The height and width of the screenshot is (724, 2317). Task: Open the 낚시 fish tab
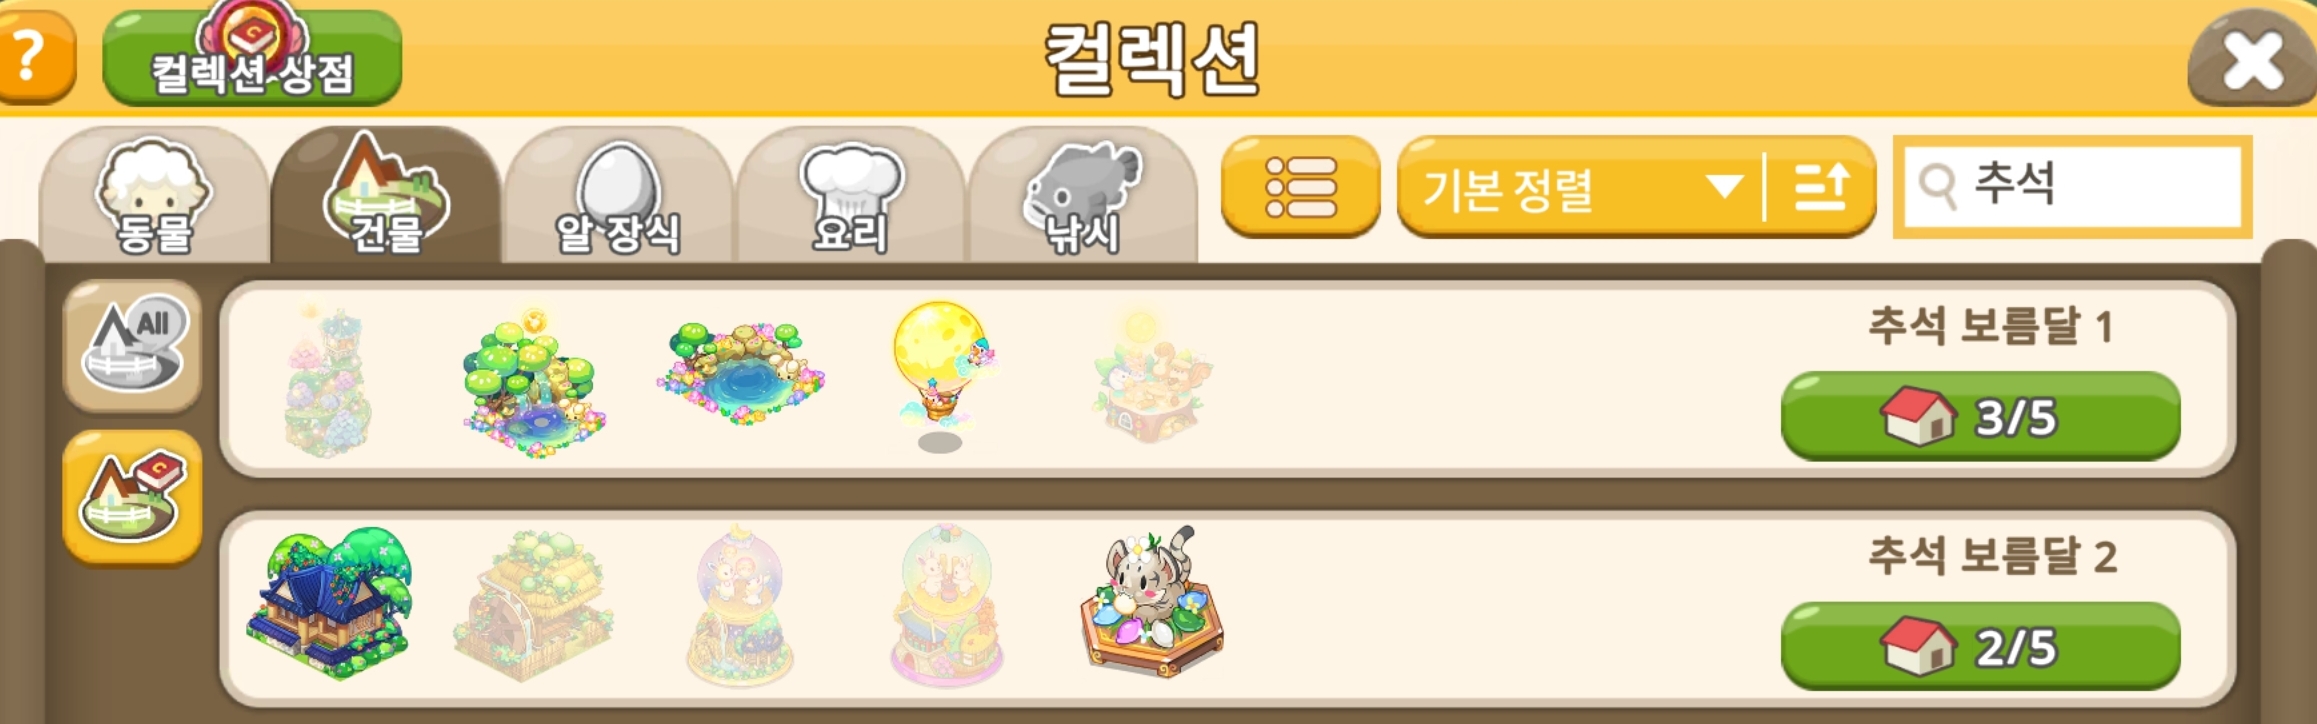click(x=1082, y=195)
